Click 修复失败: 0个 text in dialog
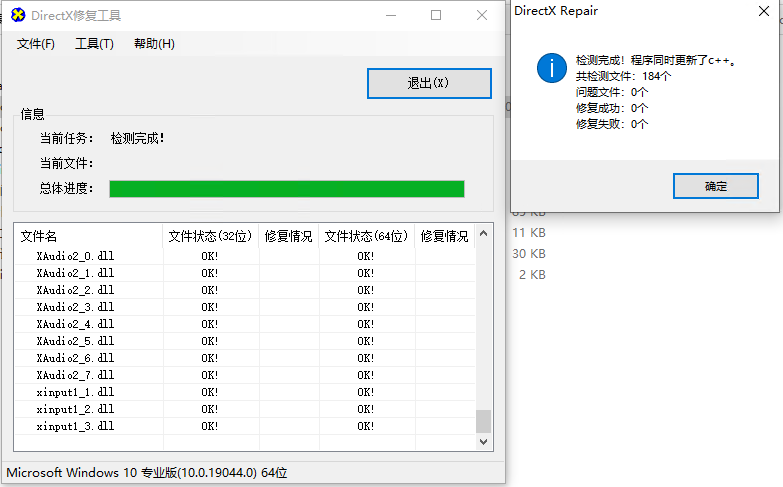Viewport: 783px width, 487px height. point(612,124)
